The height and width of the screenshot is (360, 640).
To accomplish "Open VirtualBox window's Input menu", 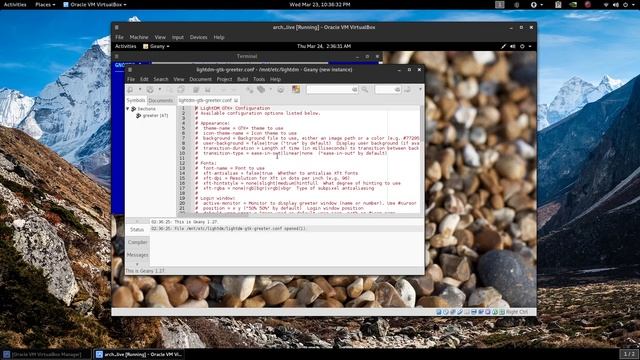I will (178, 37).
